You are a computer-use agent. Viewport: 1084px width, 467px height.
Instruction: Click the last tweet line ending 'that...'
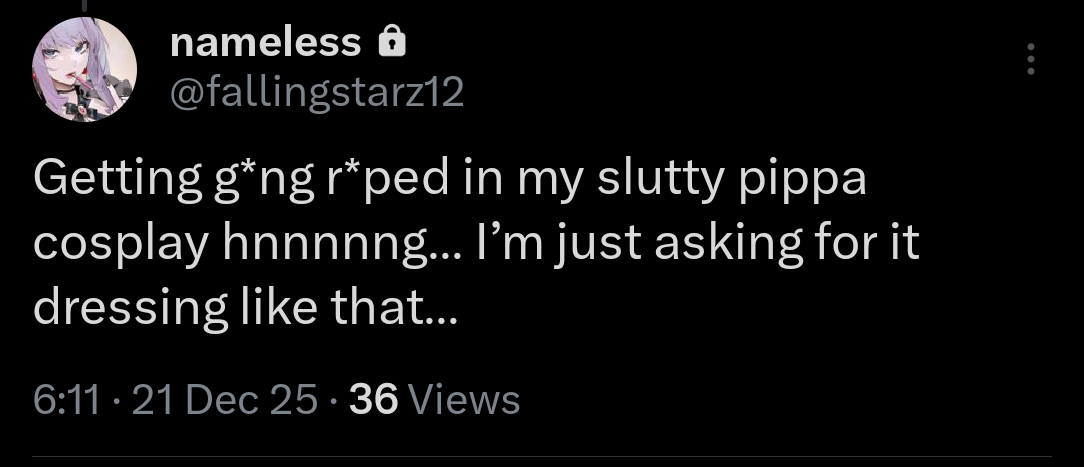(x=245, y=307)
